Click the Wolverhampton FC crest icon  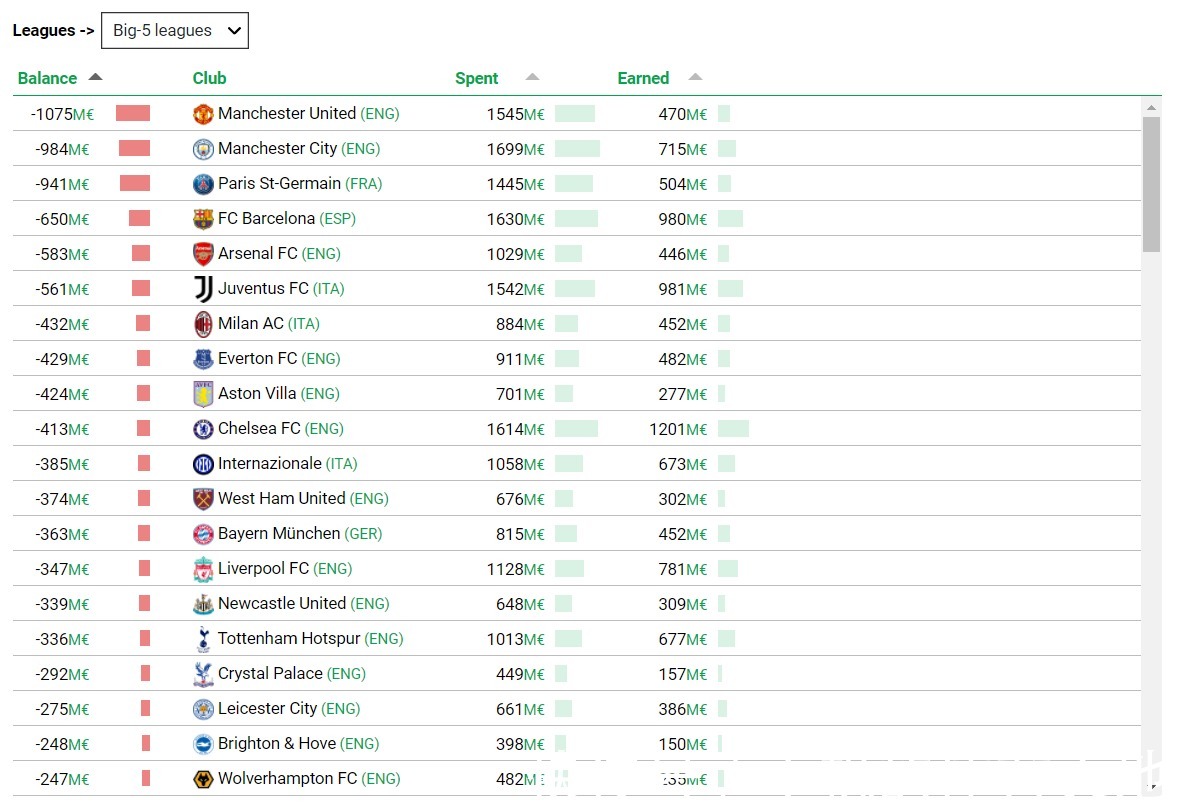[x=203, y=779]
